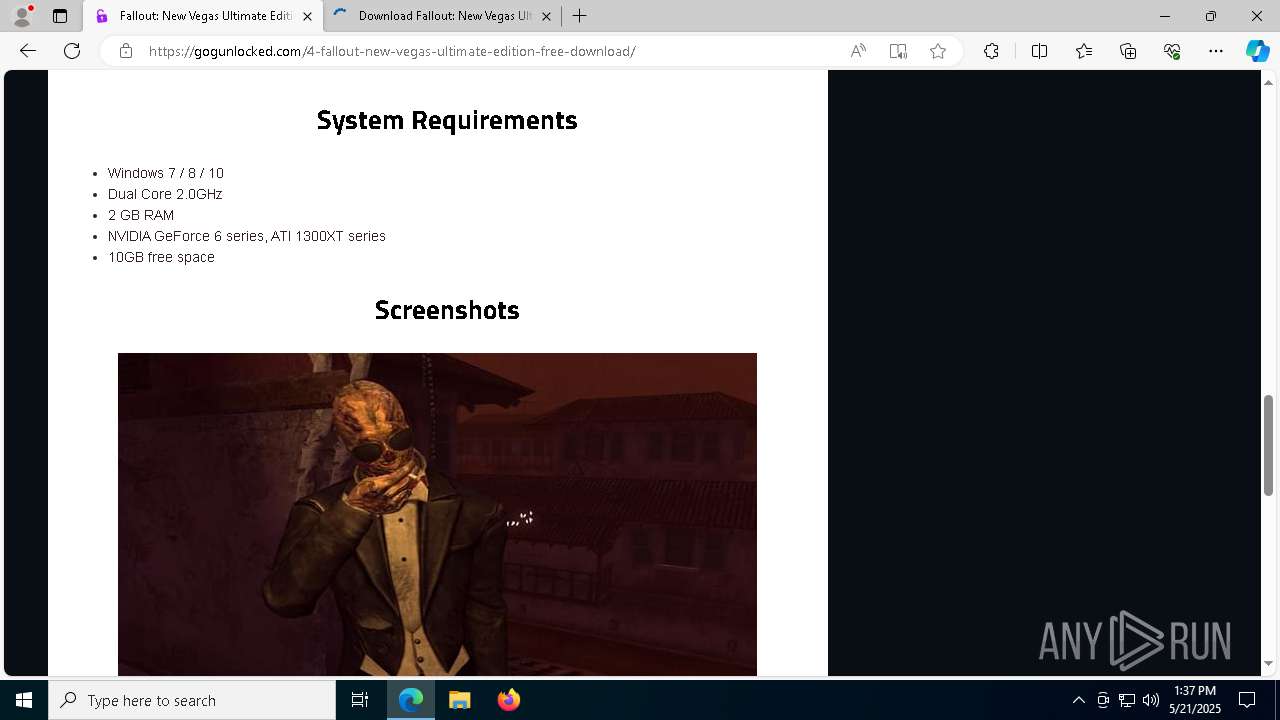Open the Copilot sidebar
1280x720 pixels.
[x=1257, y=51]
